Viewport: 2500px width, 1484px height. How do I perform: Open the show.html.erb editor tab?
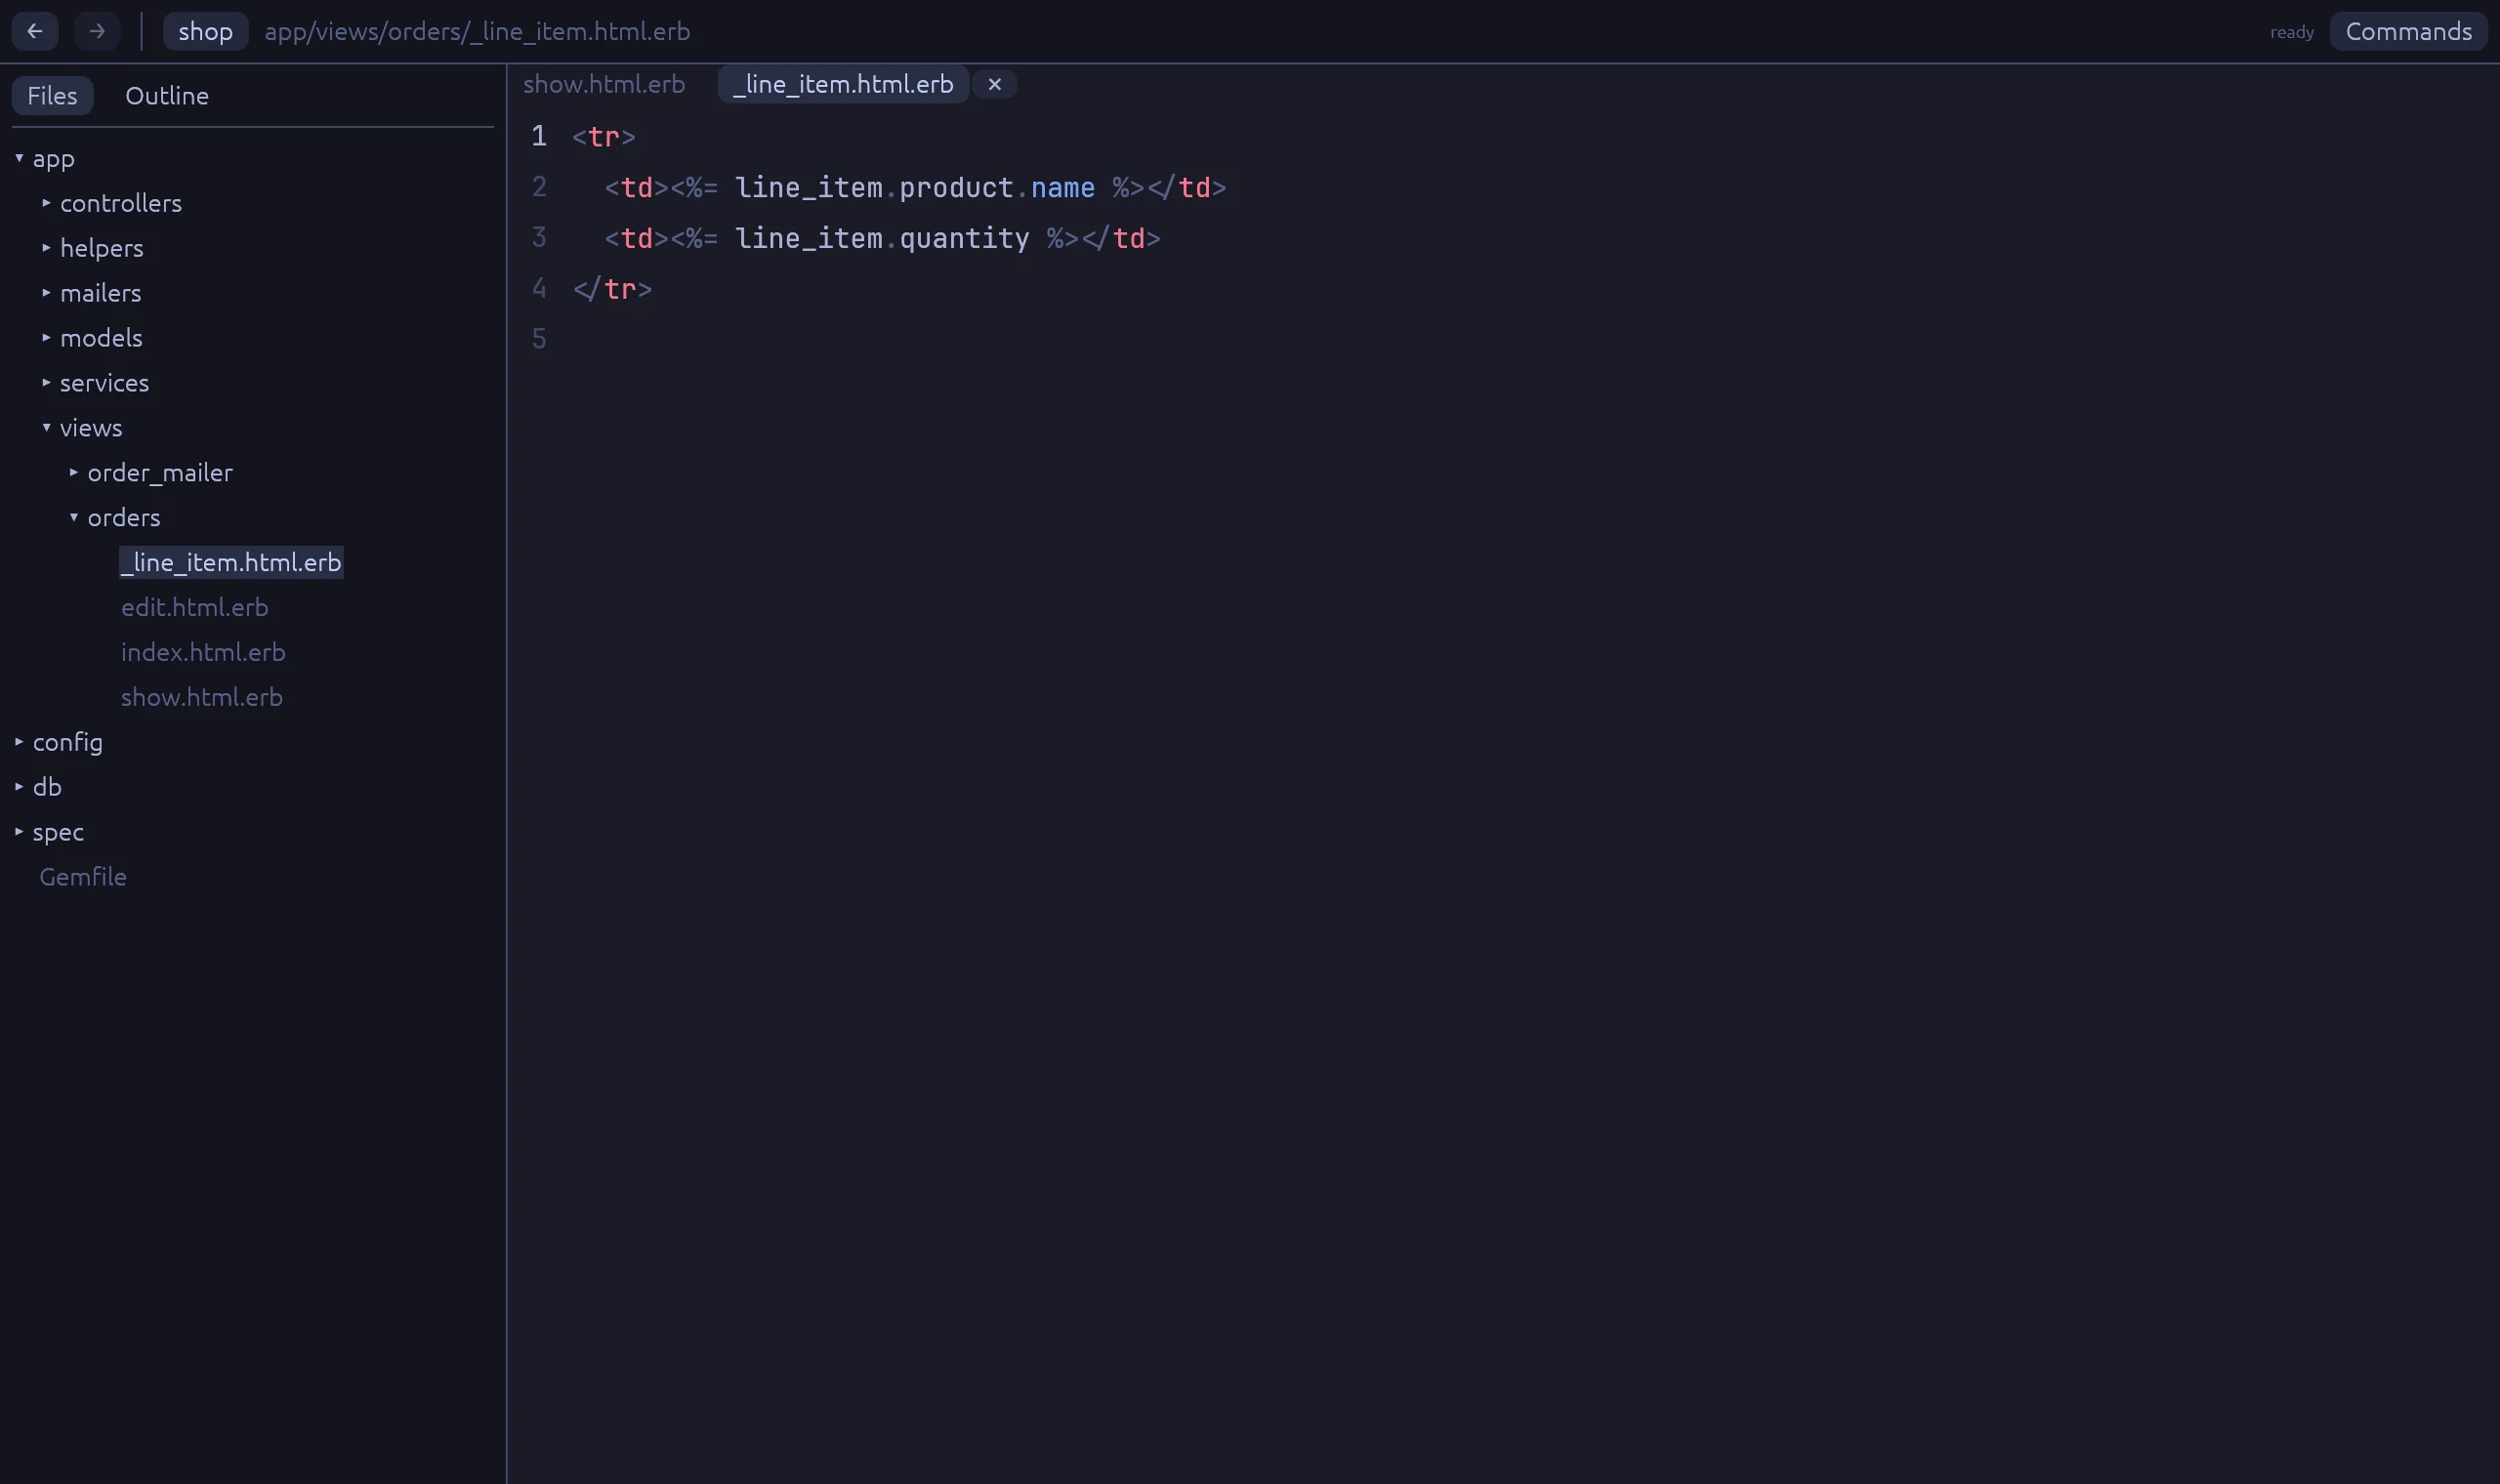pyautogui.click(x=604, y=84)
